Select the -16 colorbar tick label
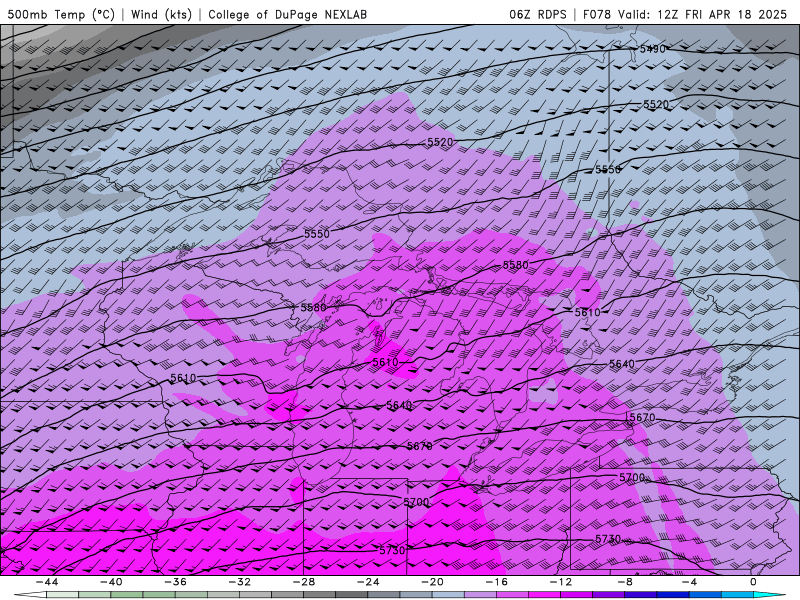800x600 pixels. click(x=496, y=582)
